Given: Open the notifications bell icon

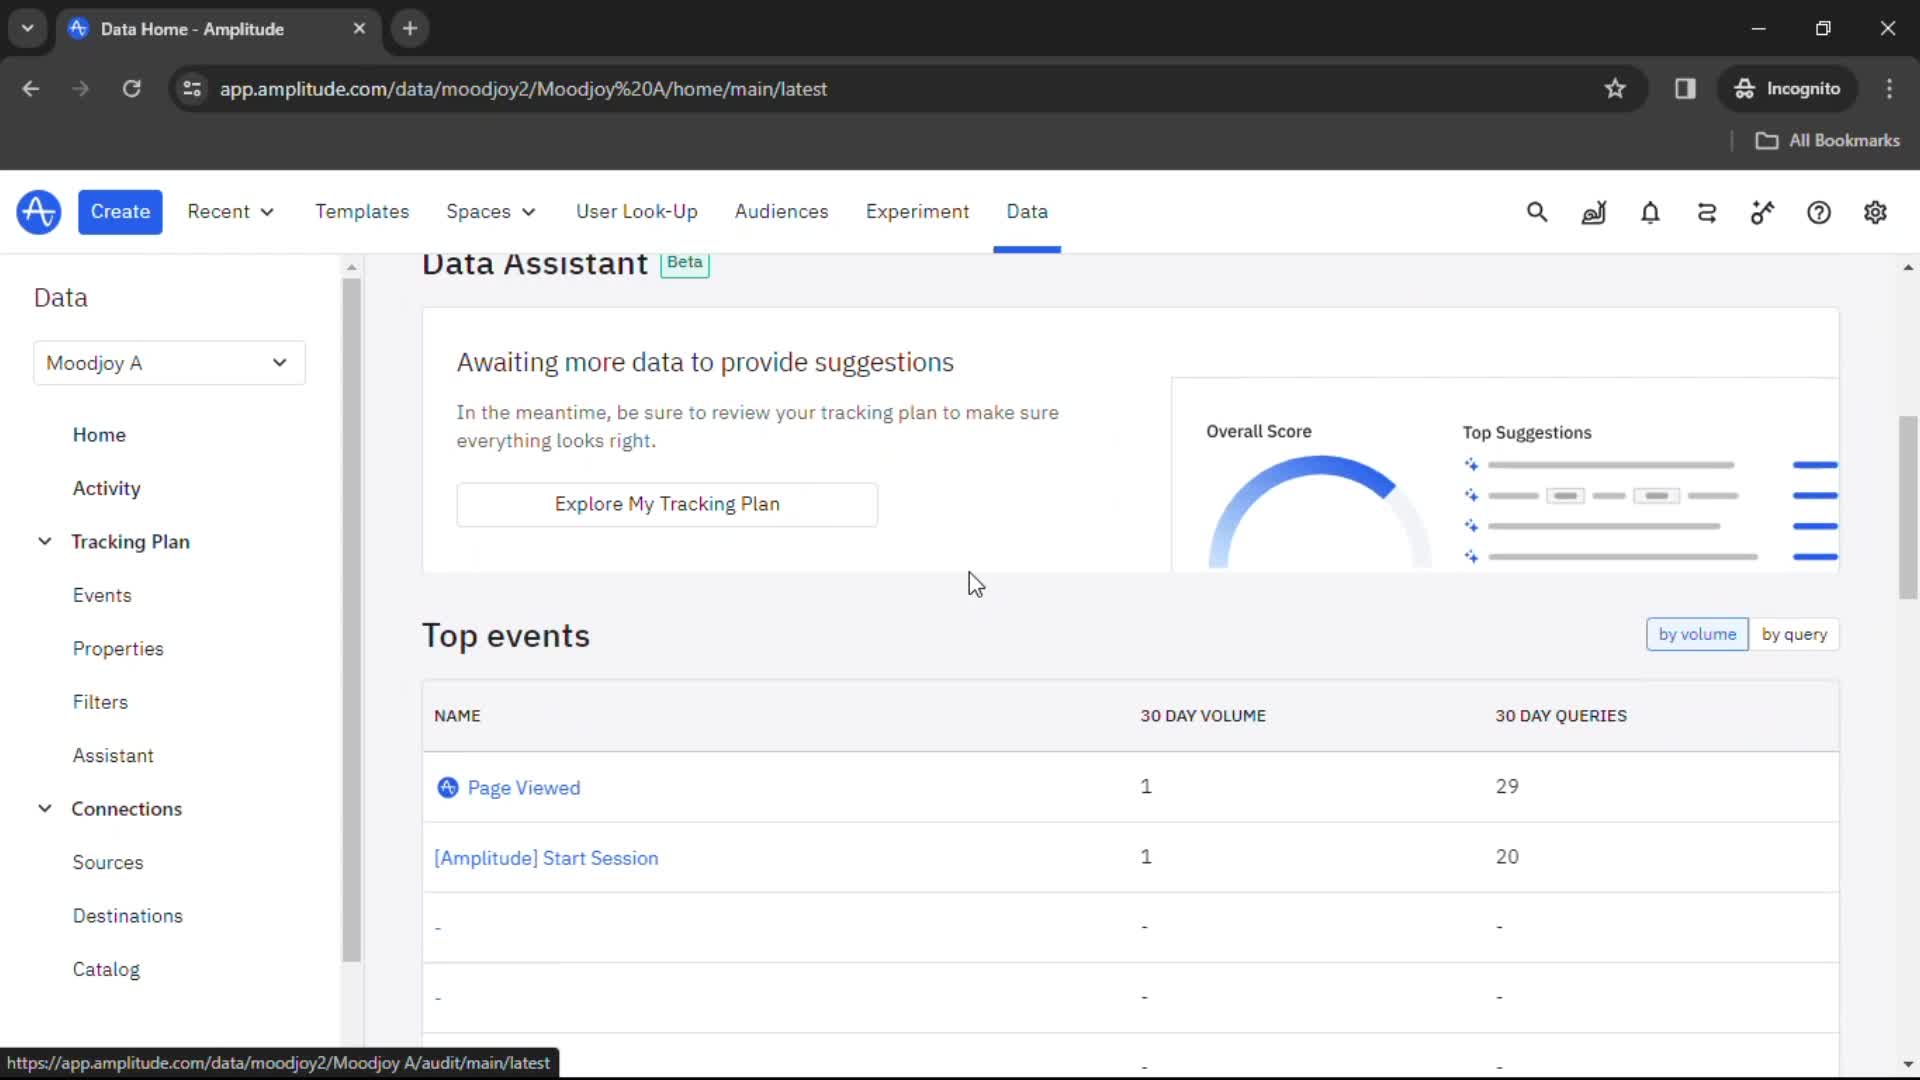Looking at the screenshot, I should [x=1650, y=212].
